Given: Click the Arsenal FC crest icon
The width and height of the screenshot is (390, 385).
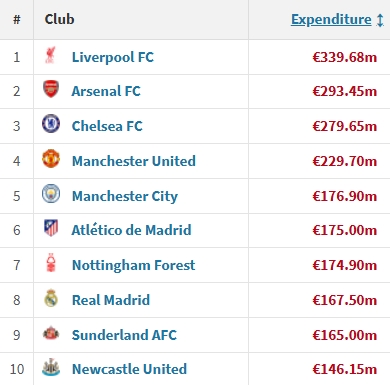Looking at the screenshot, I should tap(51, 89).
